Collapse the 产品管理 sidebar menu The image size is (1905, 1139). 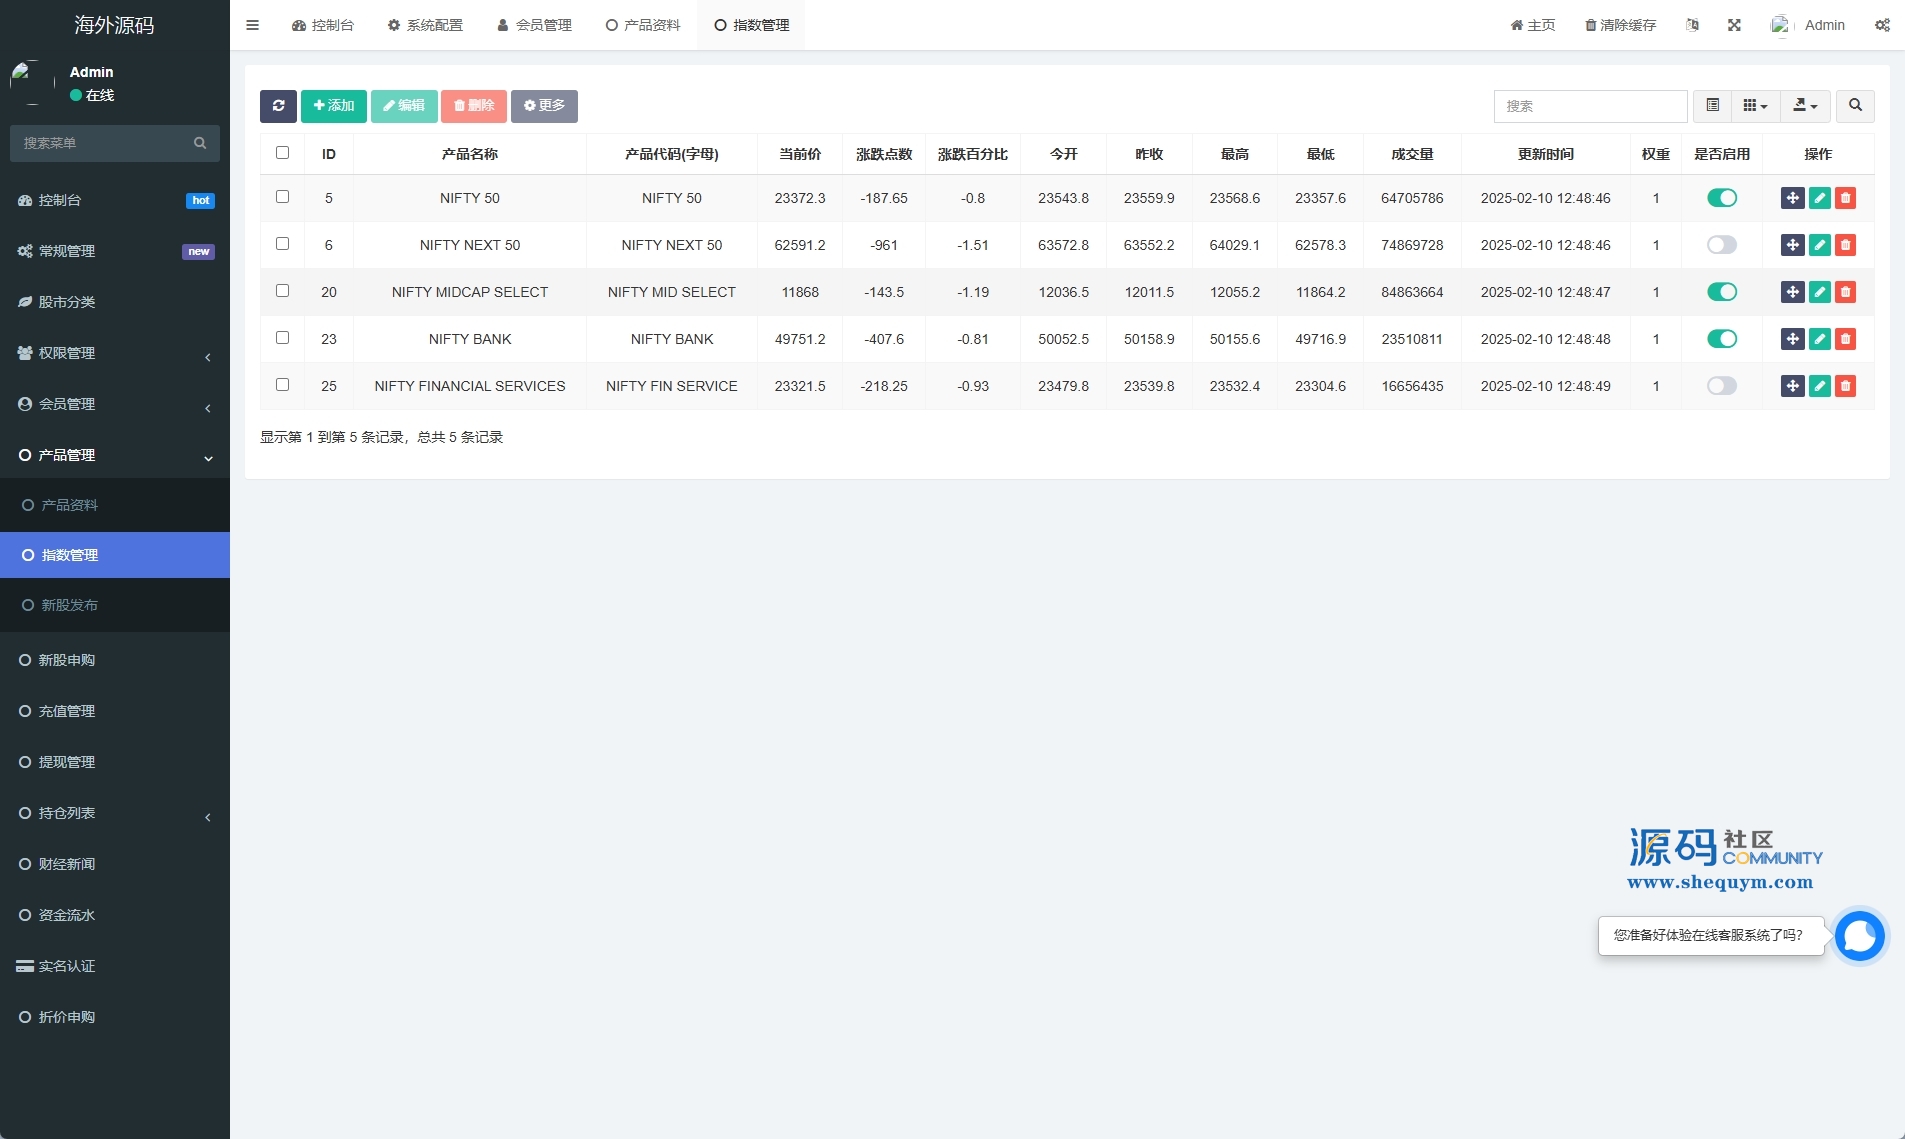(x=115, y=455)
